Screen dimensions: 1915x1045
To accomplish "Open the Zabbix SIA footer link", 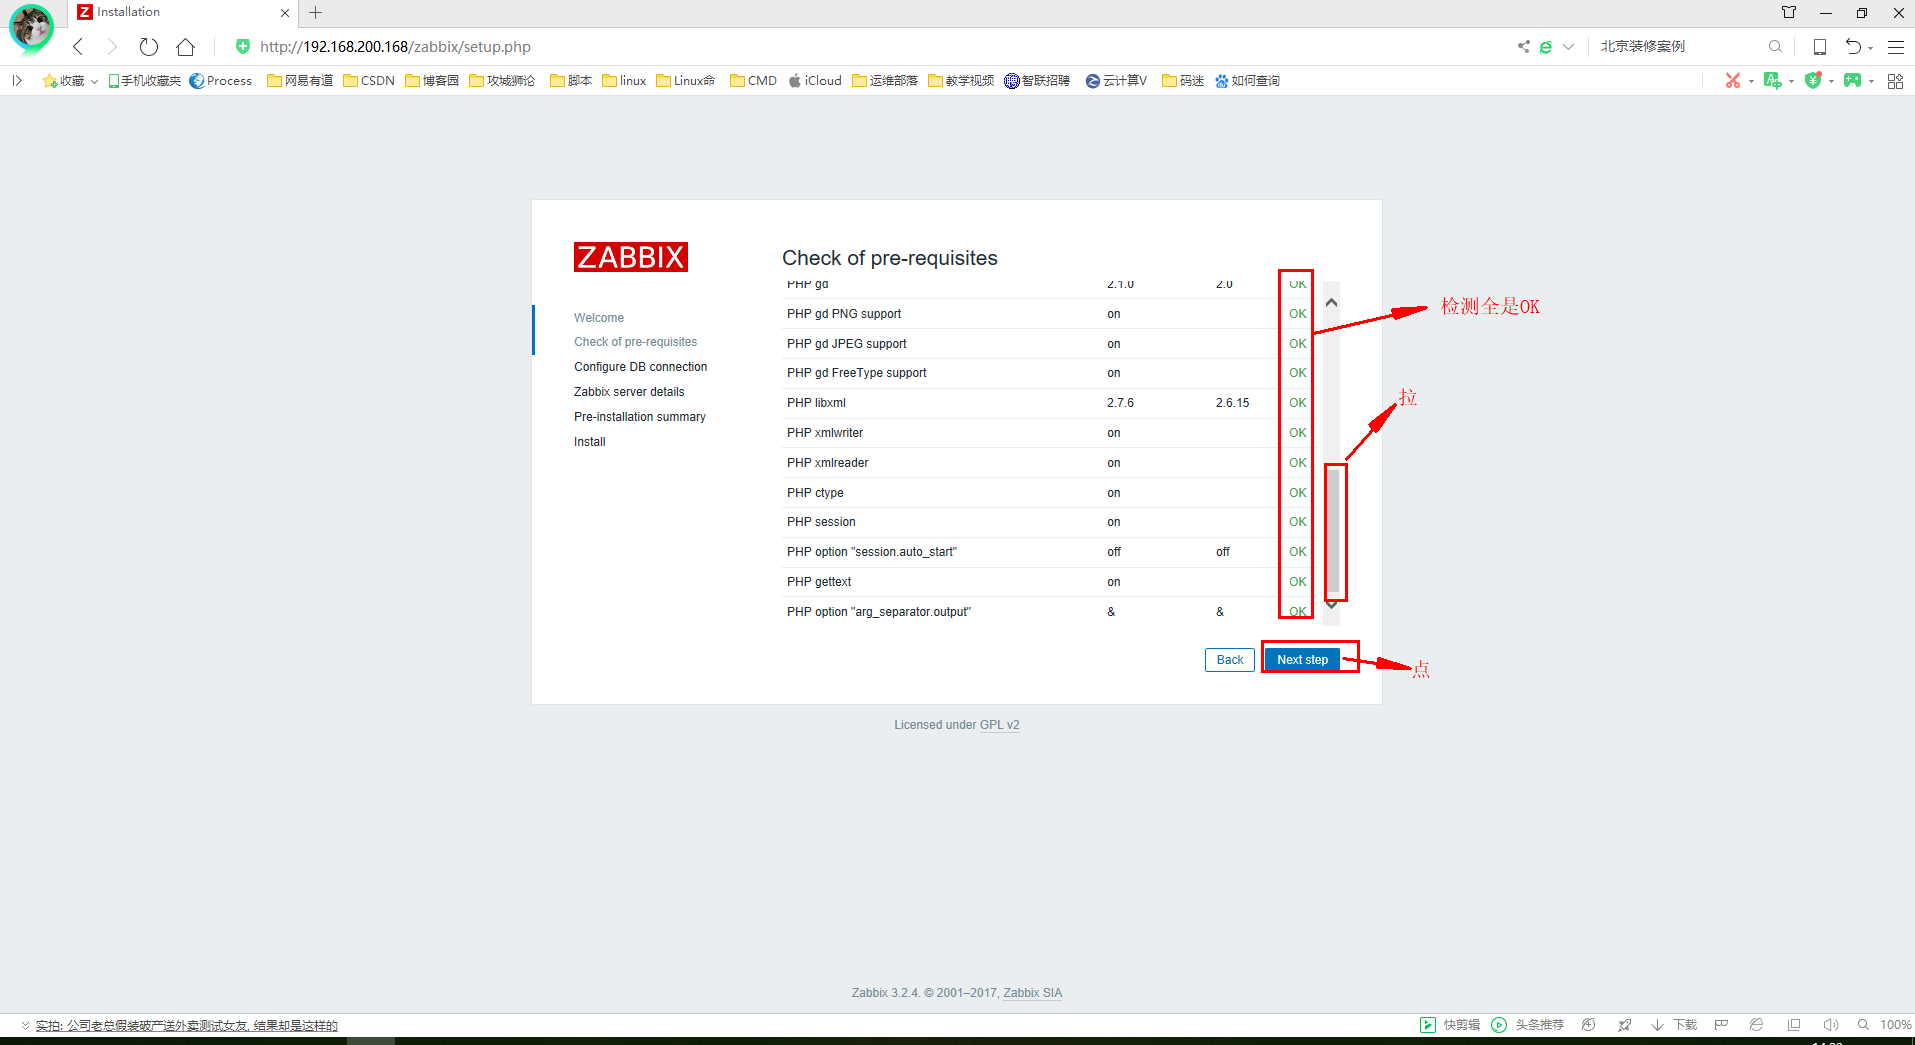I will (x=1032, y=993).
